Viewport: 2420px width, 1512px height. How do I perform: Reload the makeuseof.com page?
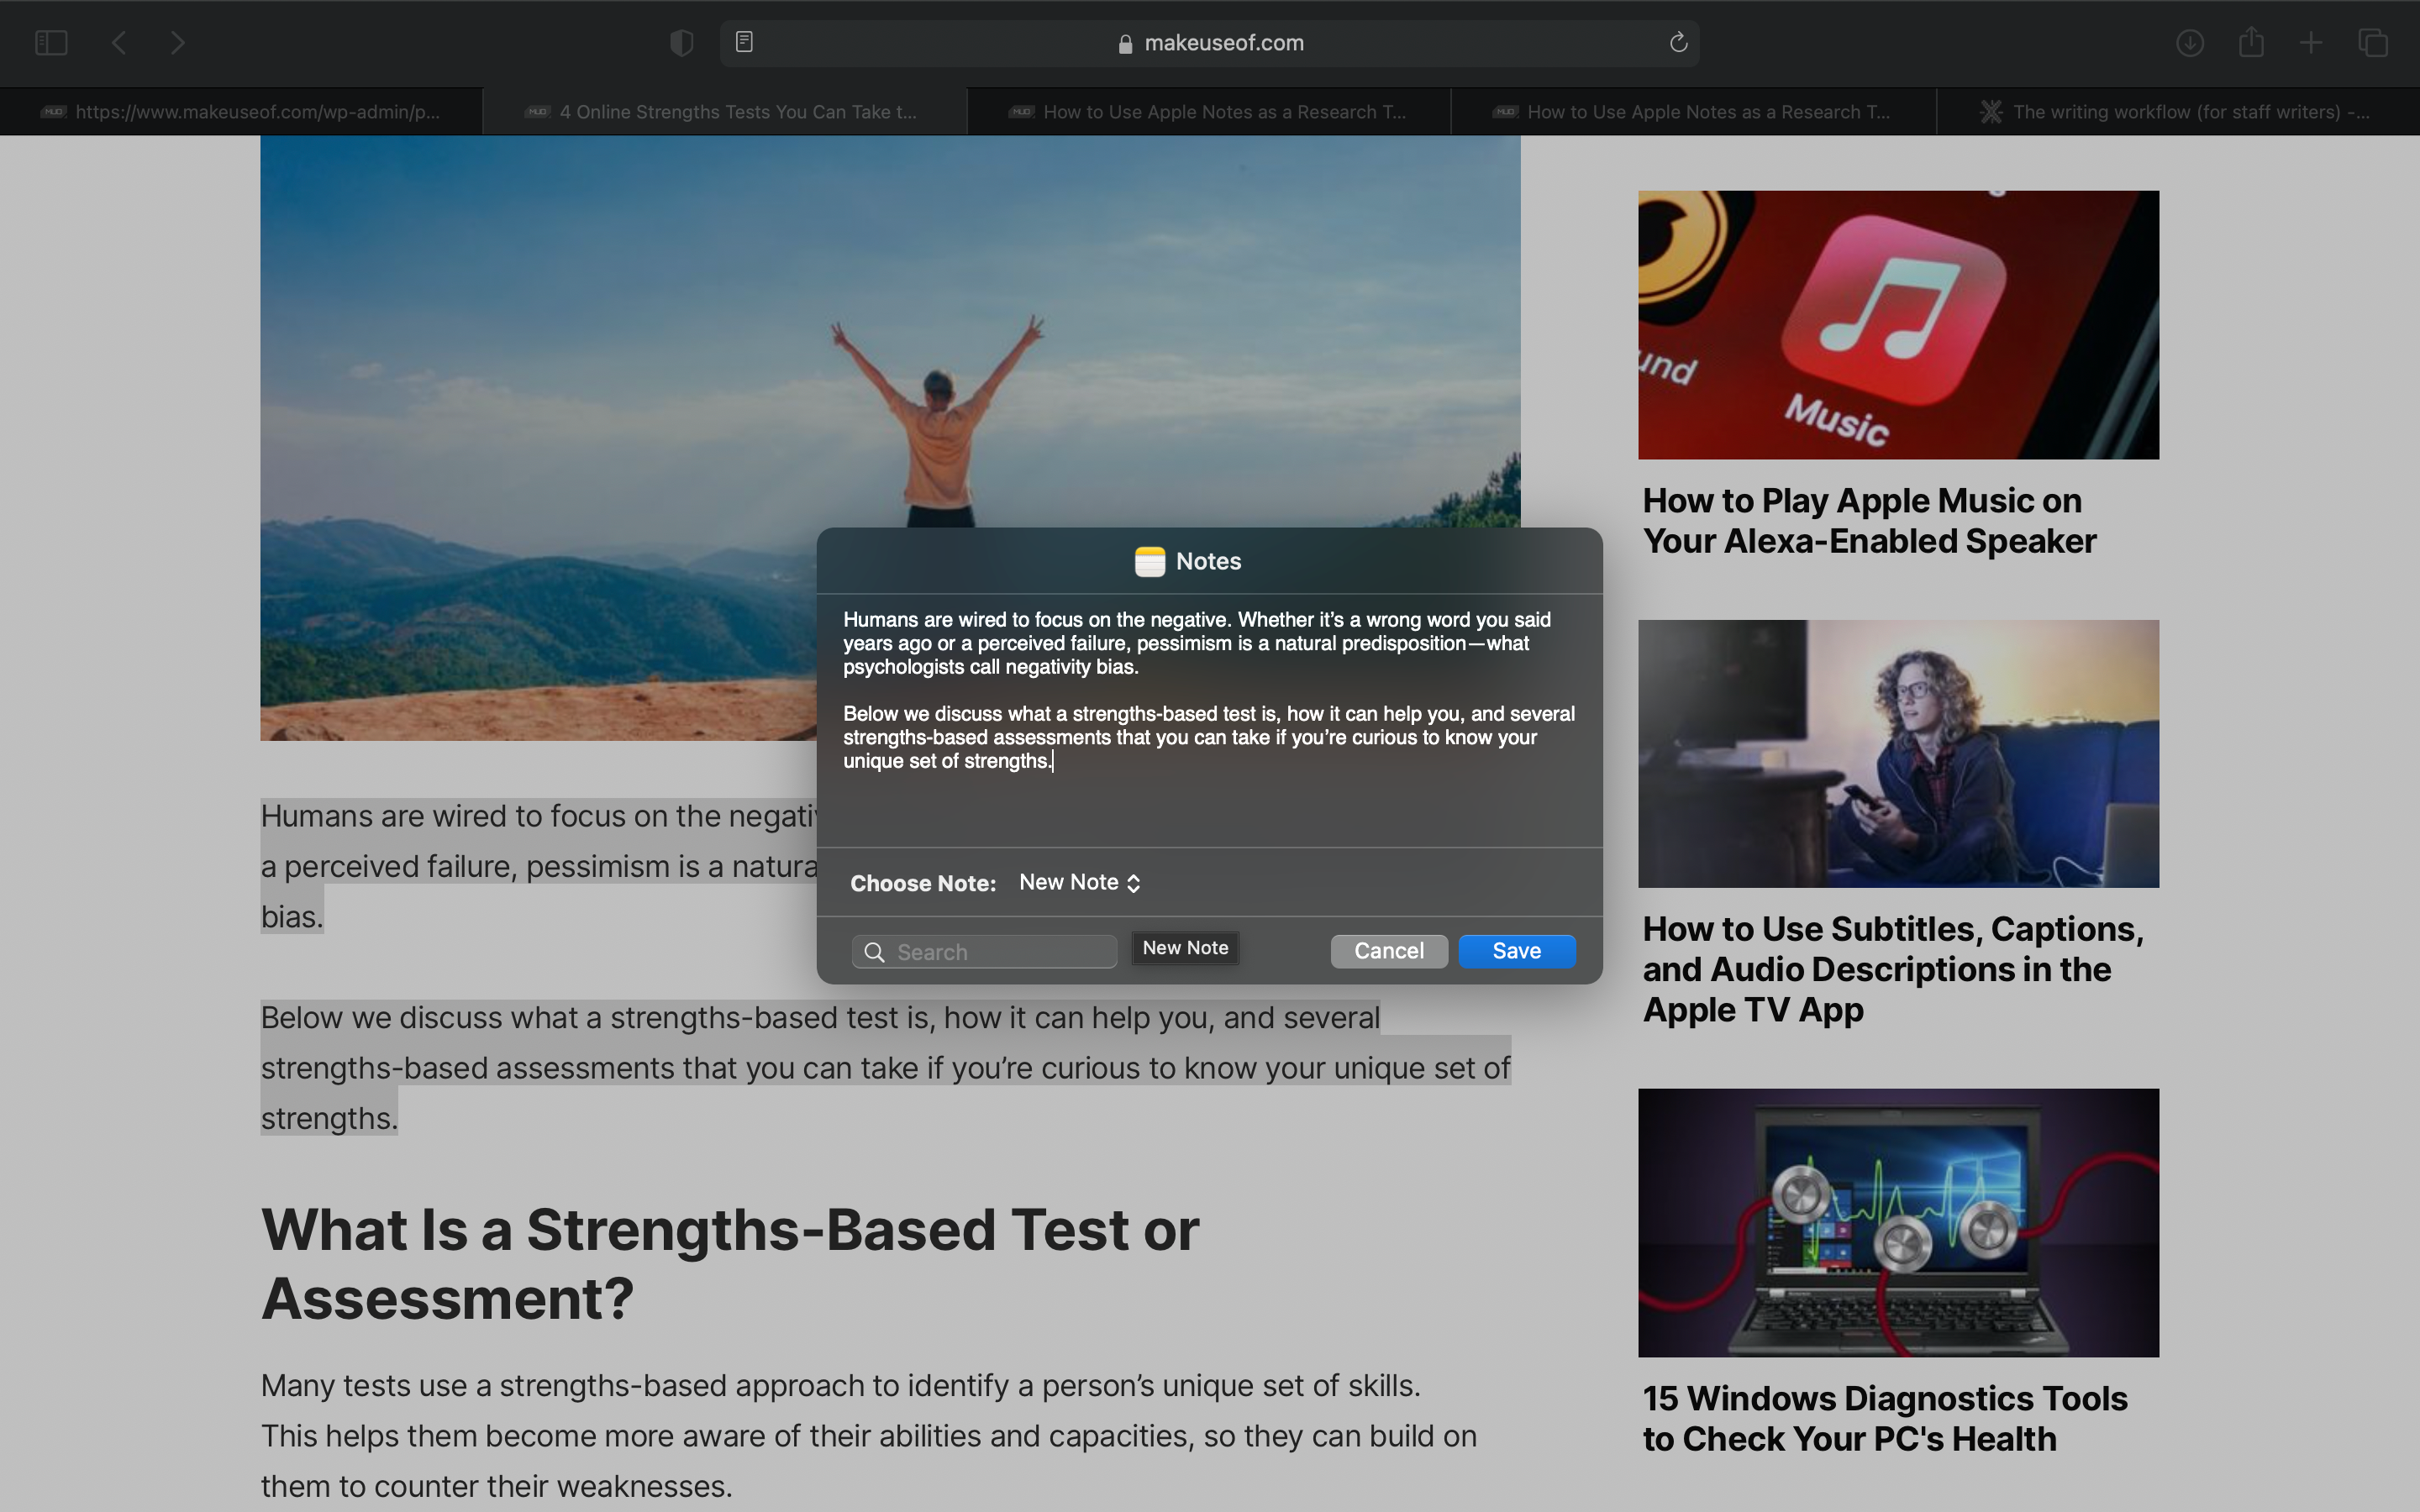[1677, 42]
